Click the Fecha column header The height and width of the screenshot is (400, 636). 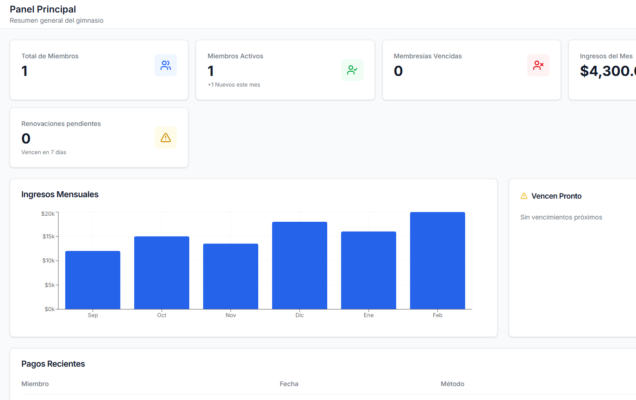point(289,384)
